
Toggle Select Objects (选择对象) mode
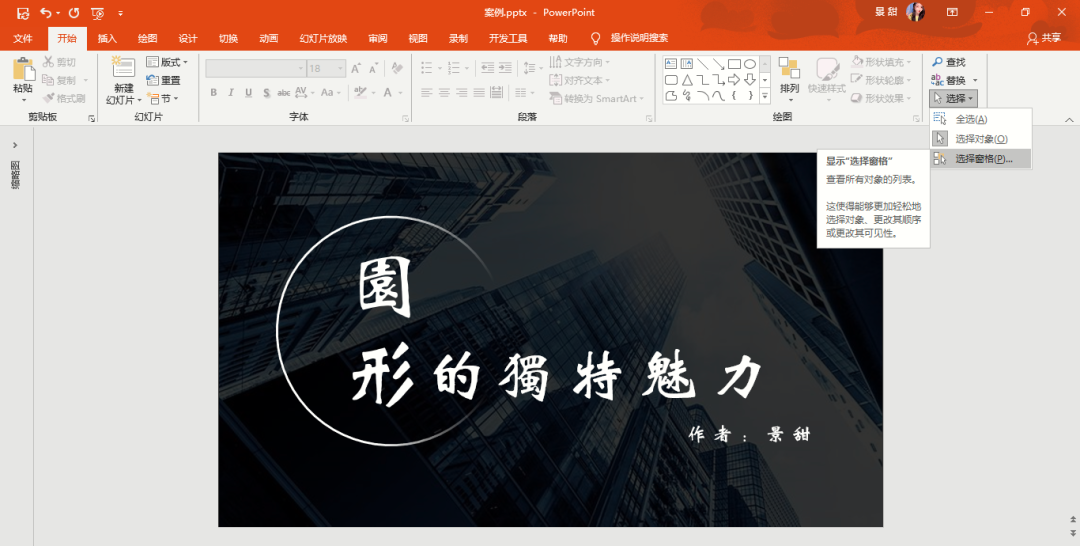980,139
